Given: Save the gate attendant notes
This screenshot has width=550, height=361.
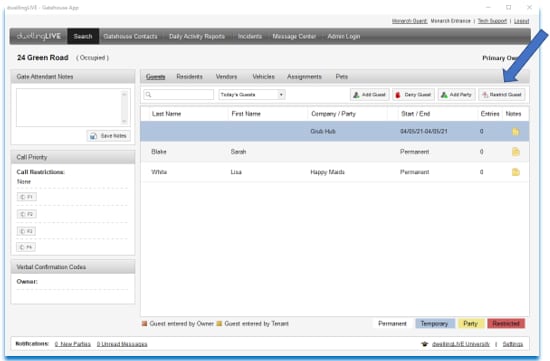Looking at the screenshot, I should (108, 136).
